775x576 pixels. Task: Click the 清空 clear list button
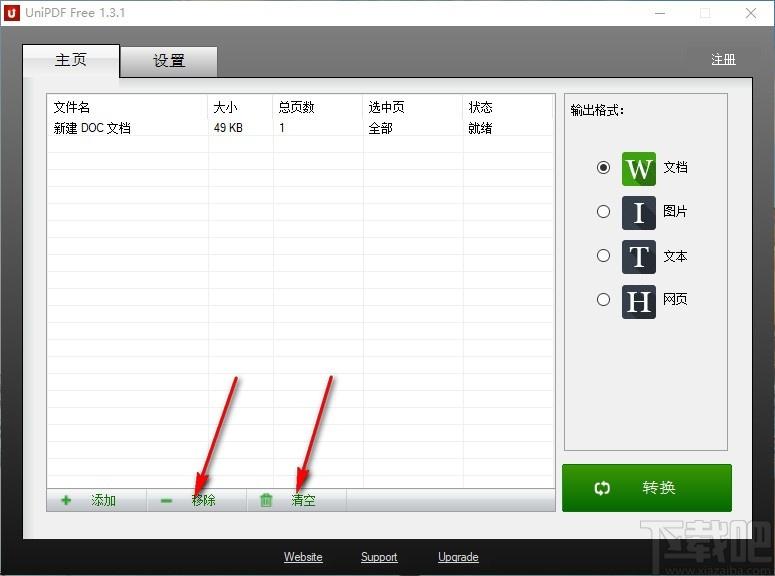pyautogui.click(x=296, y=500)
